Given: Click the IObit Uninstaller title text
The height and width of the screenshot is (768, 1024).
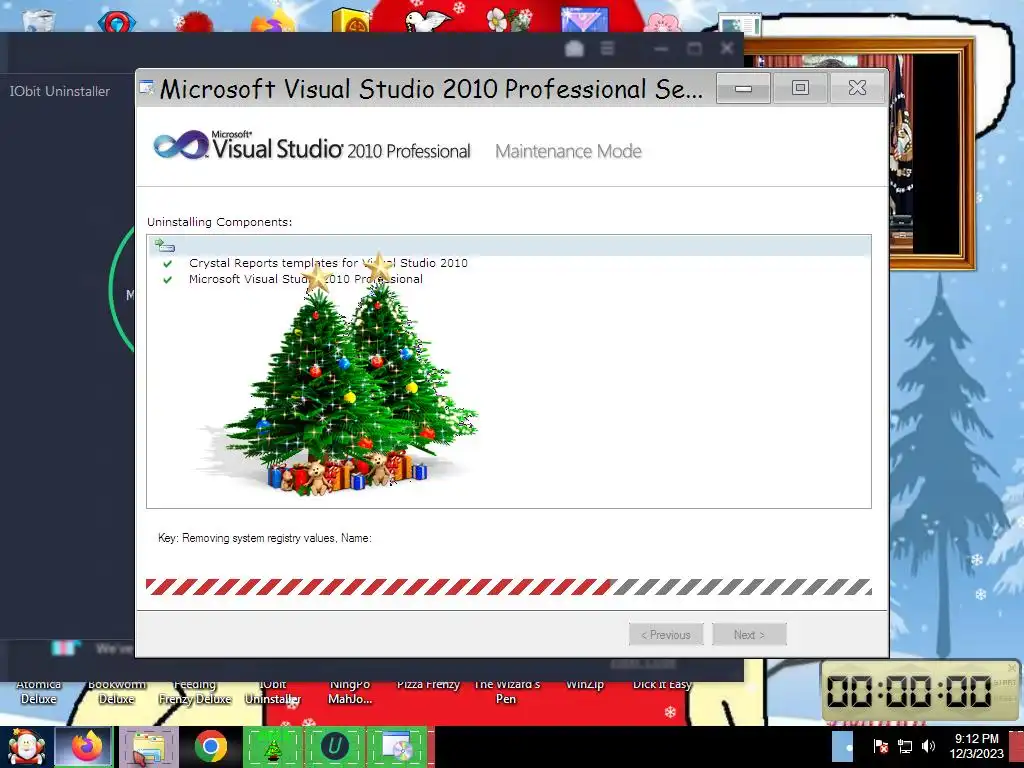Looking at the screenshot, I should pyautogui.click(x=59, y=91).
